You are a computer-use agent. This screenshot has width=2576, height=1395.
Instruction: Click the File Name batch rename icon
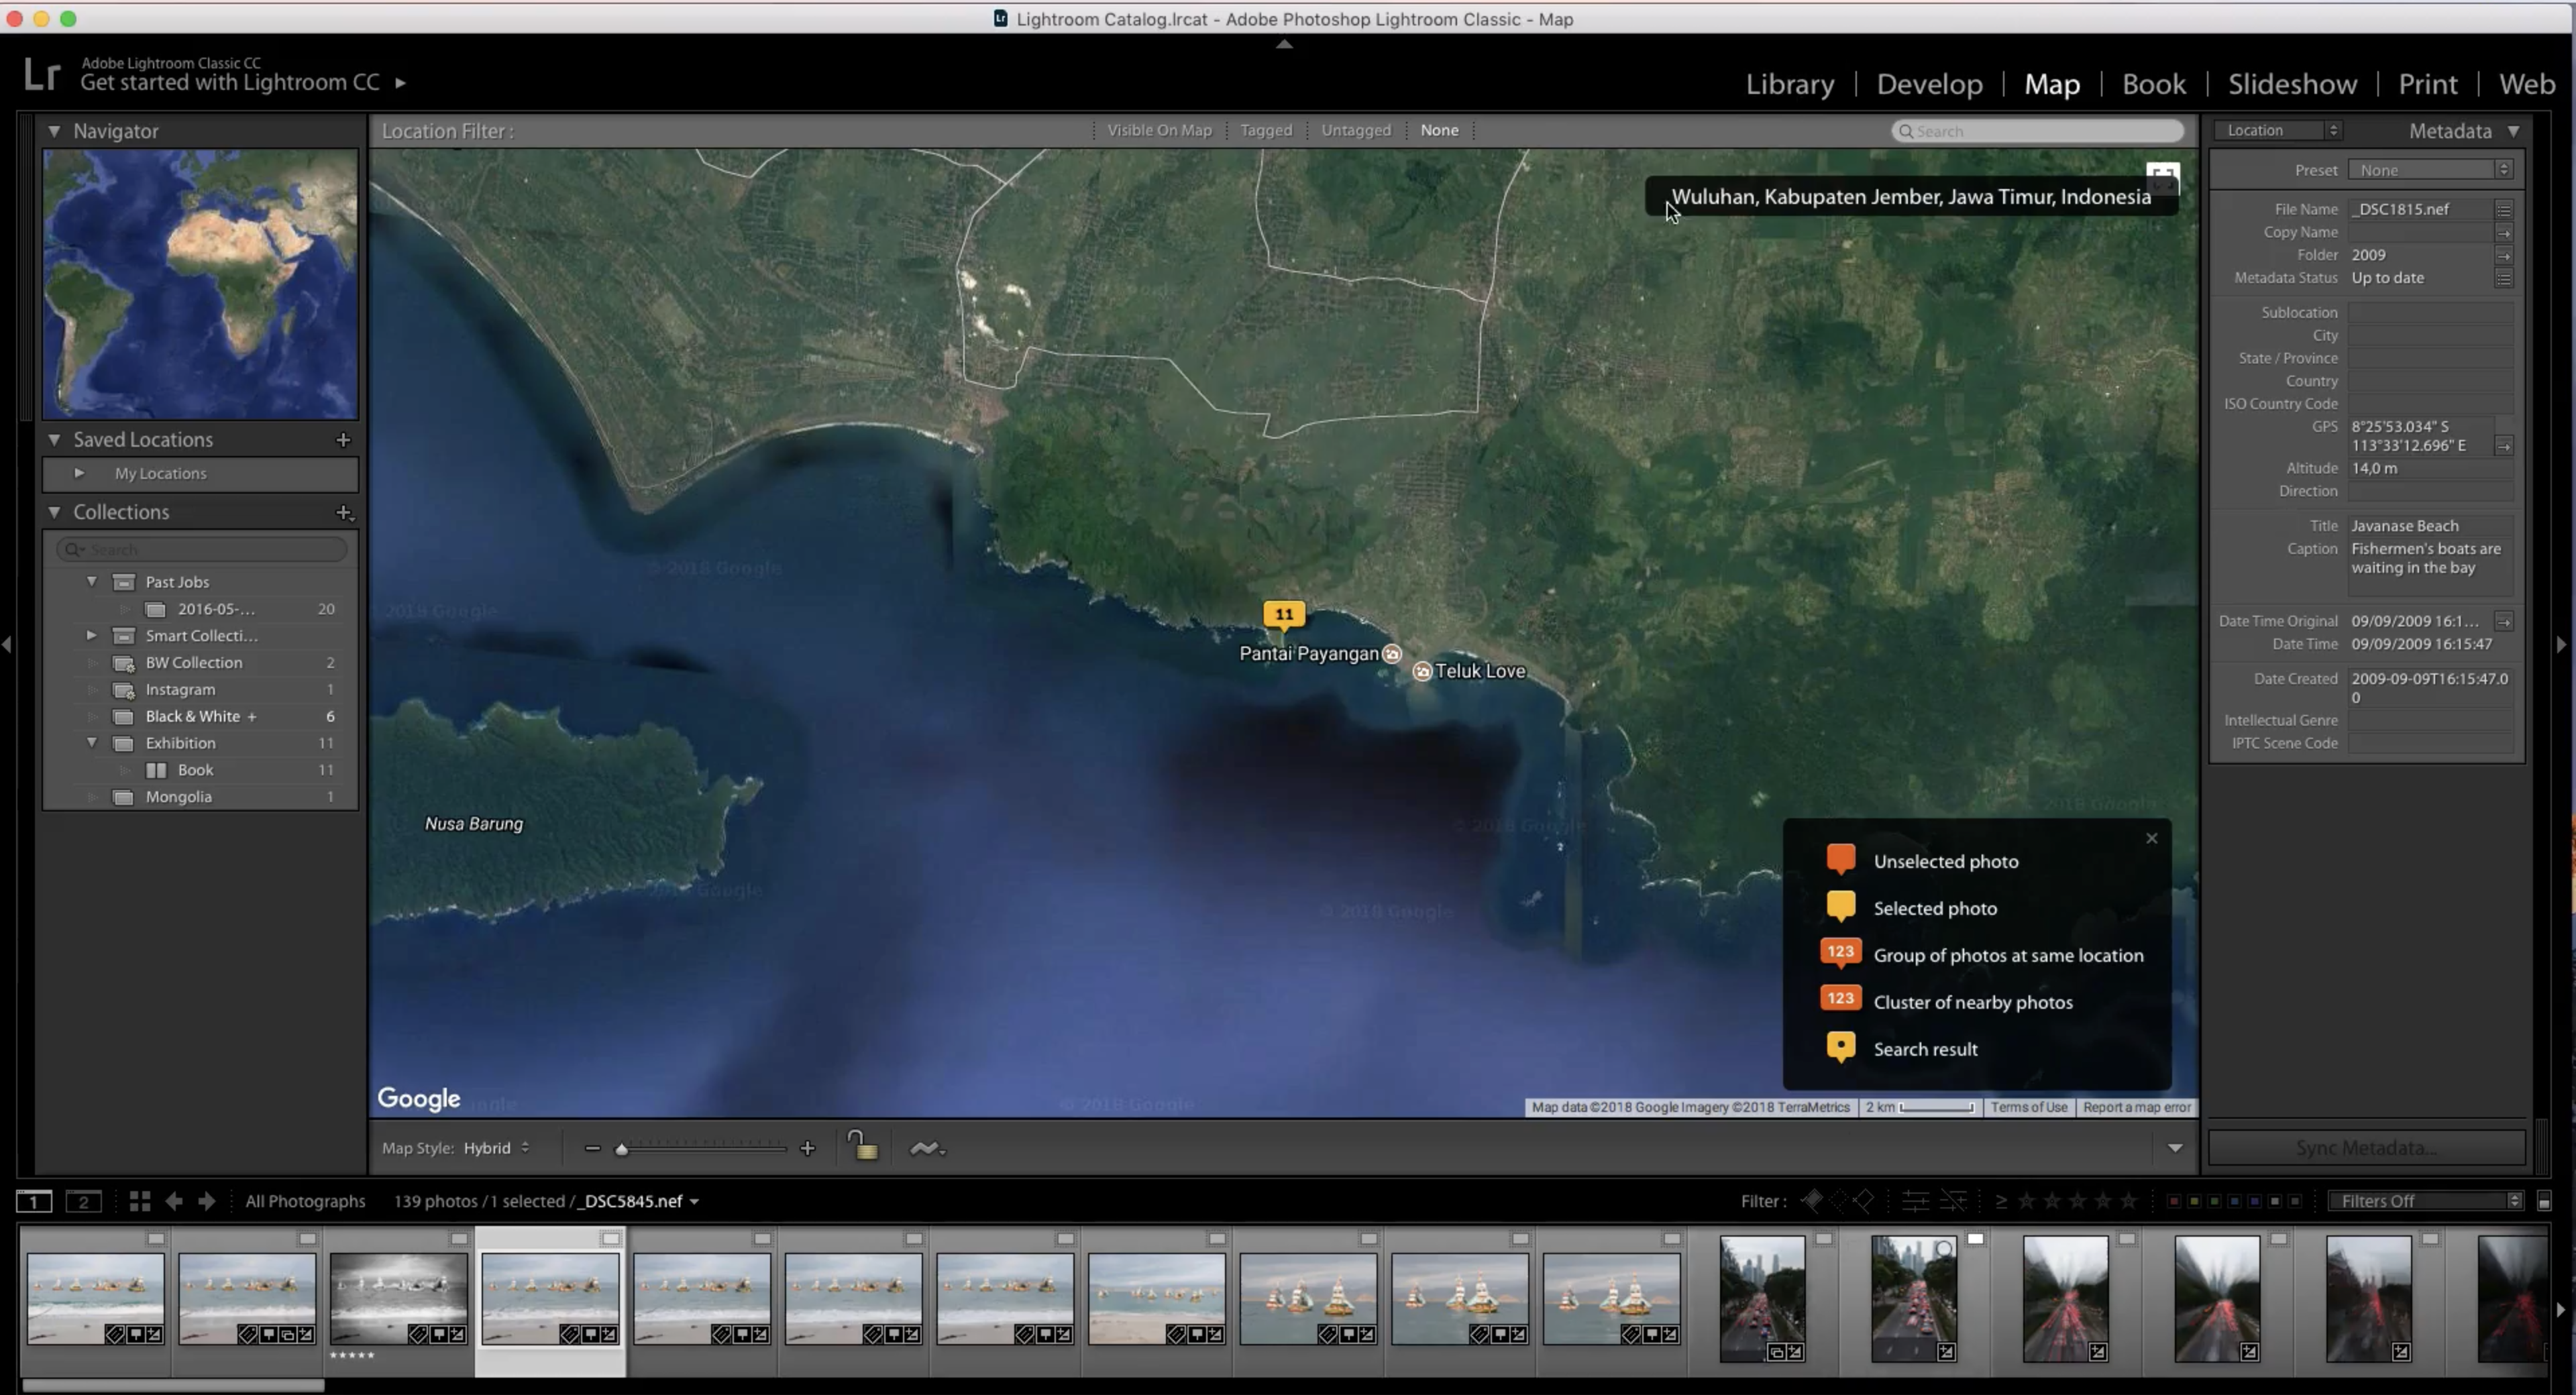(x=2504, y=209)
